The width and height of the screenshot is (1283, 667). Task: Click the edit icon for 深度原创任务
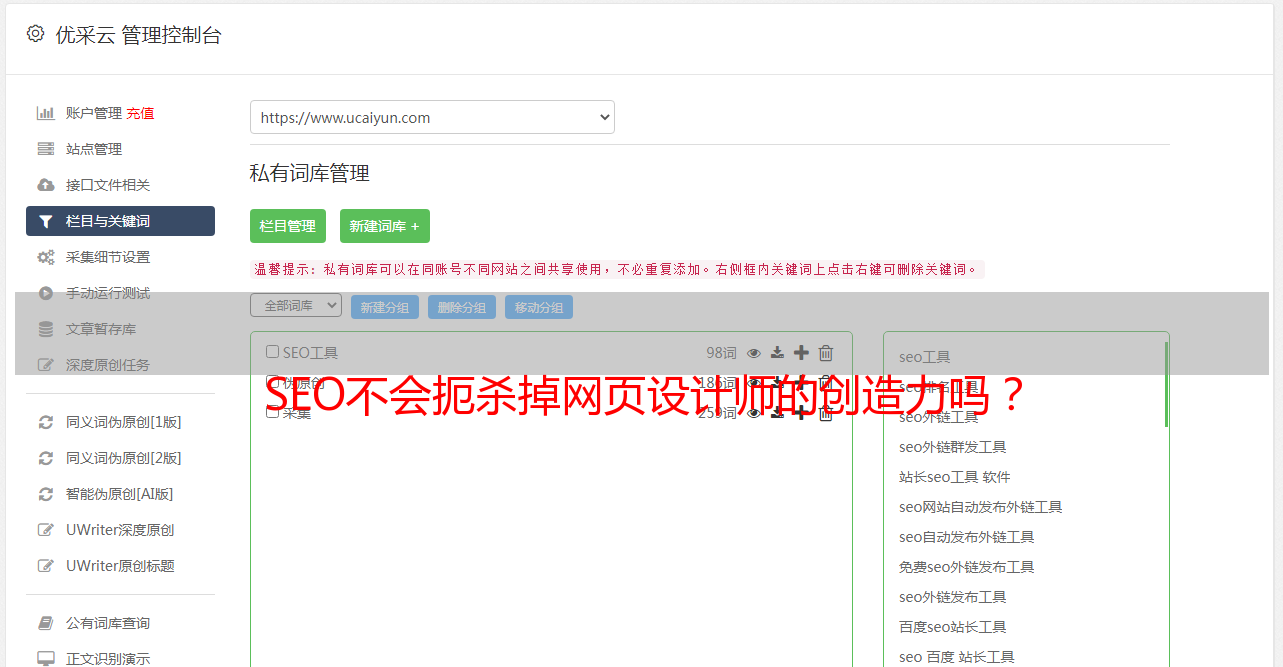[45, 365]
